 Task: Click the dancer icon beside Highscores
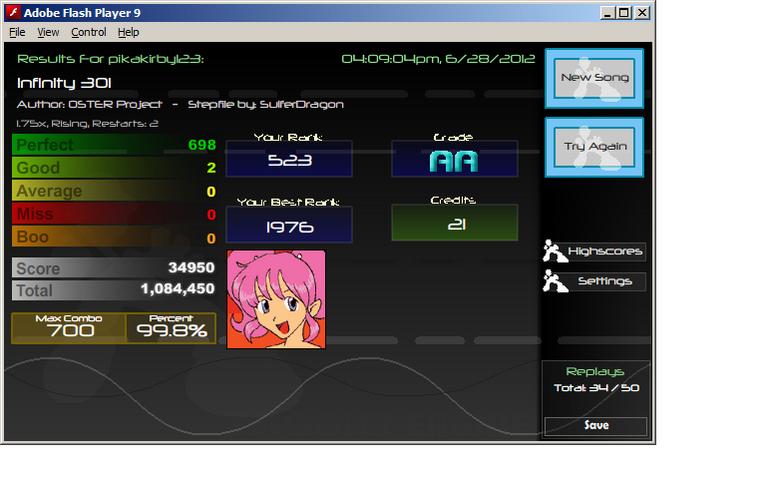pos(554,251)
